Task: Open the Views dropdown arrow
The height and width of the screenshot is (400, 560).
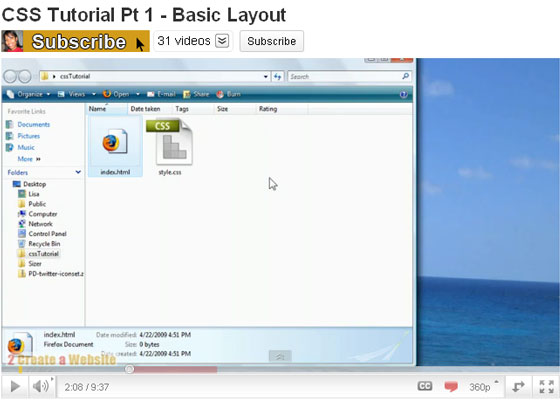Action: click(x=94, y=94)
